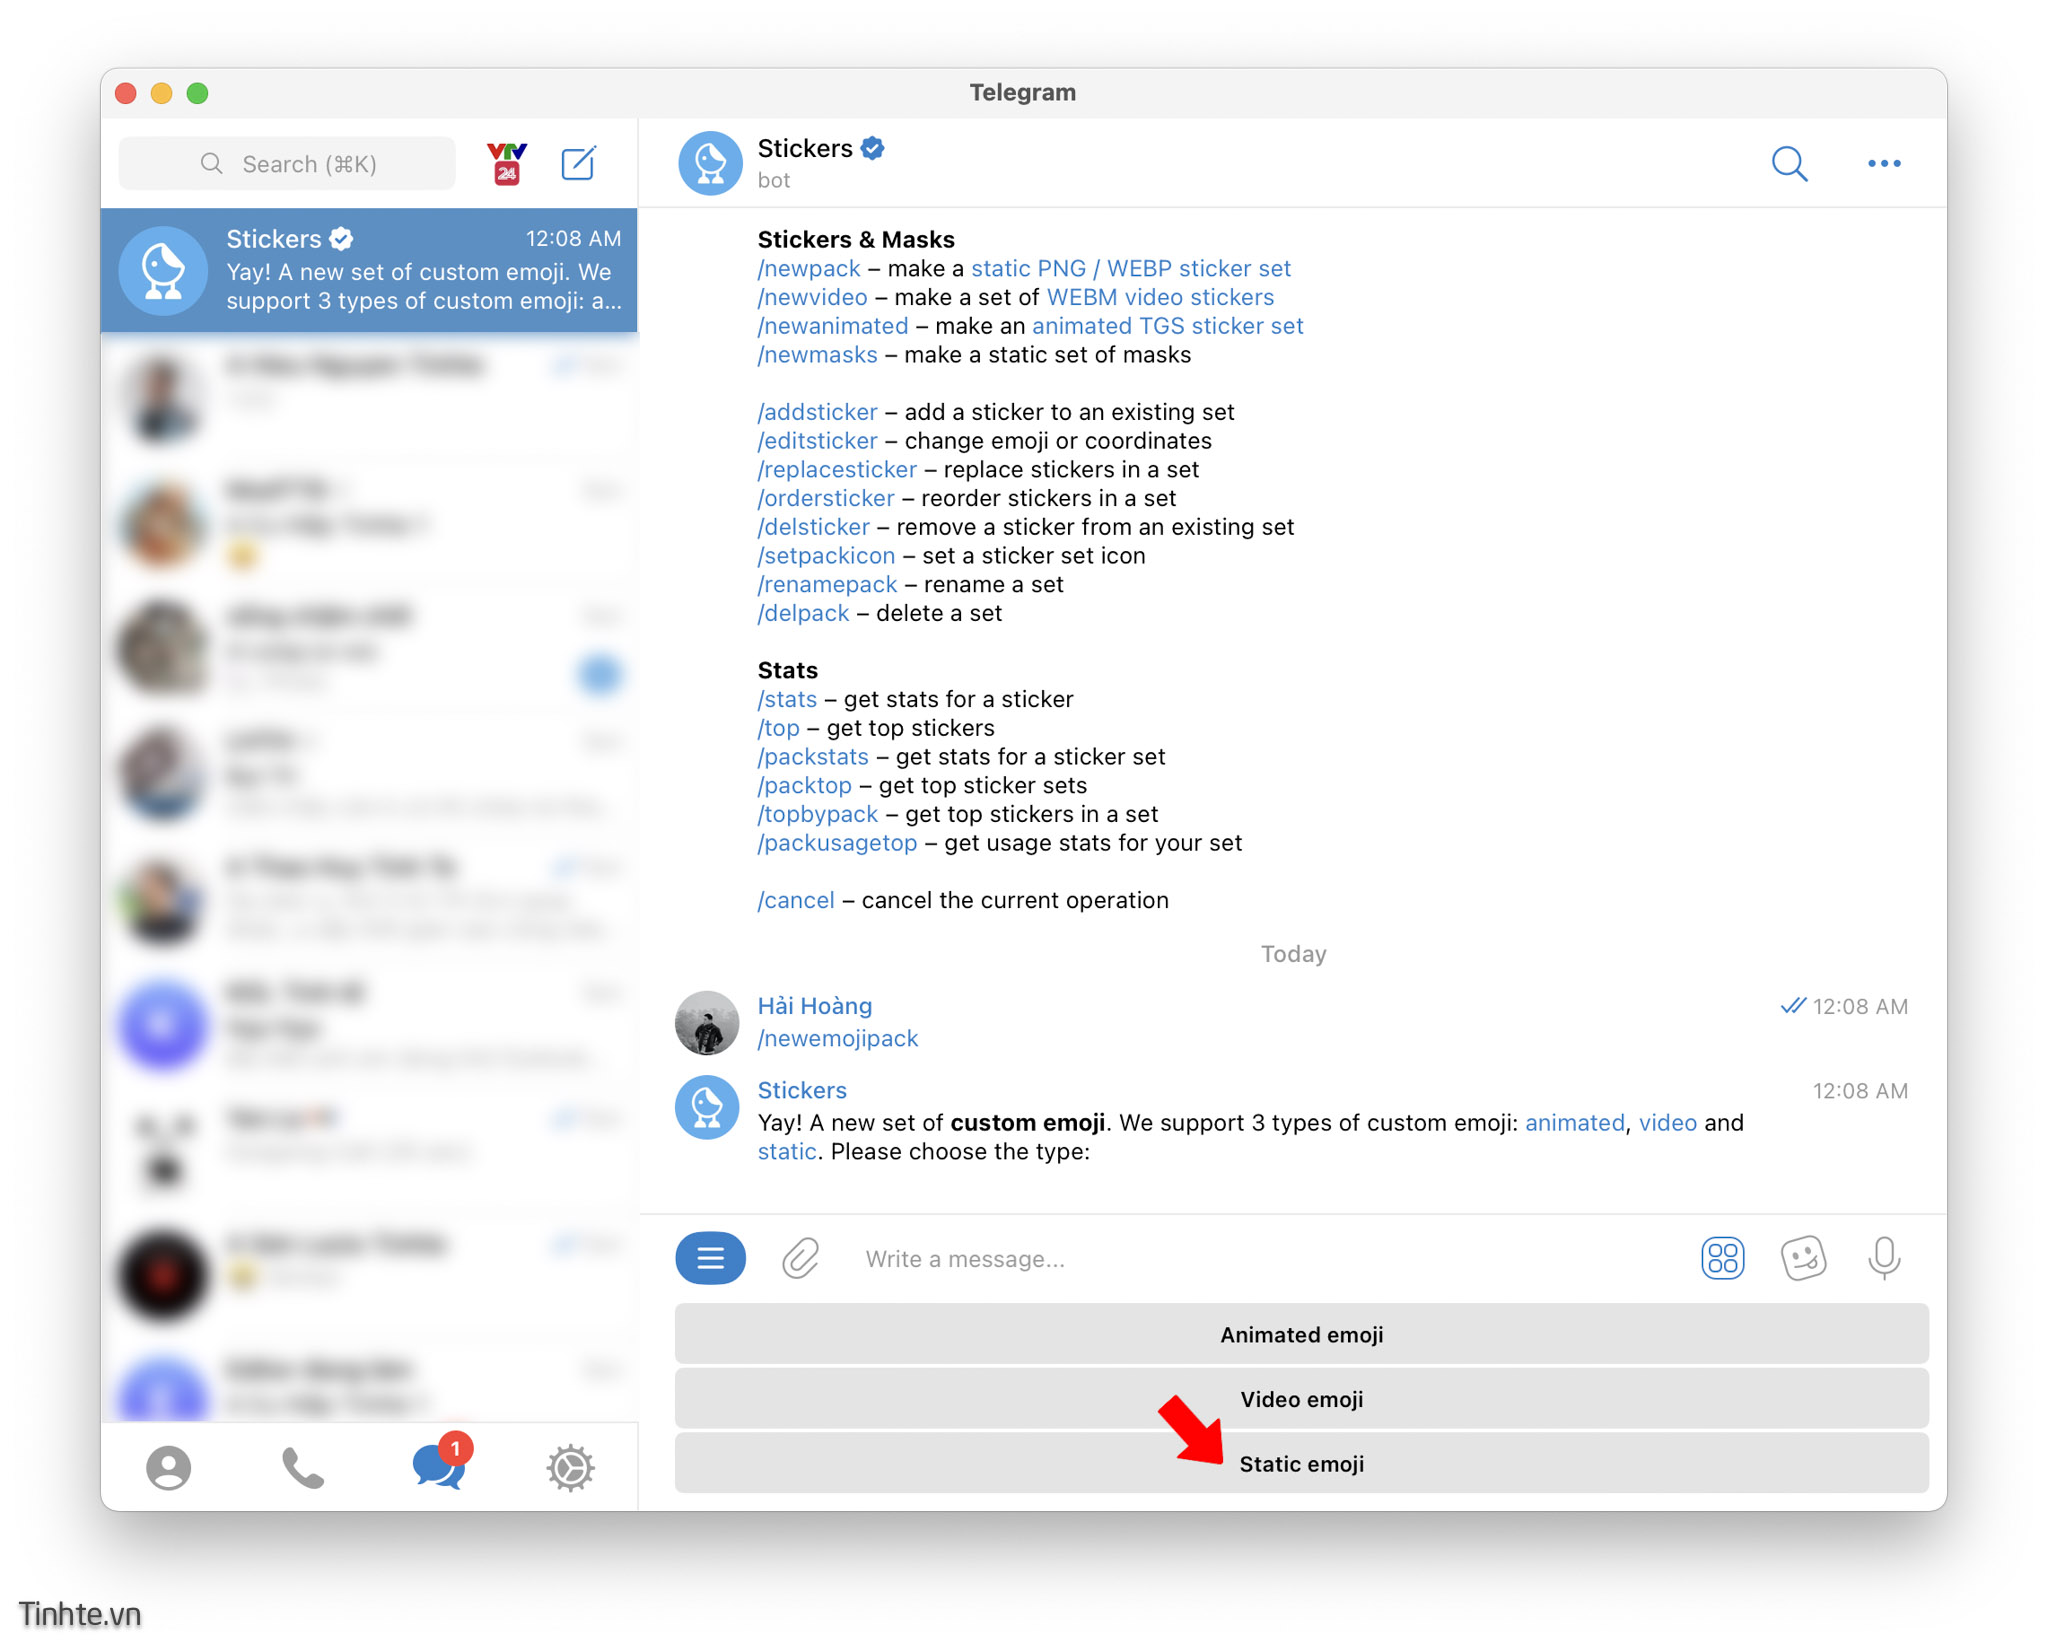The image size is (2048, 1644).
Task: Click the /cancel link command
Action: tap(792, 901)
